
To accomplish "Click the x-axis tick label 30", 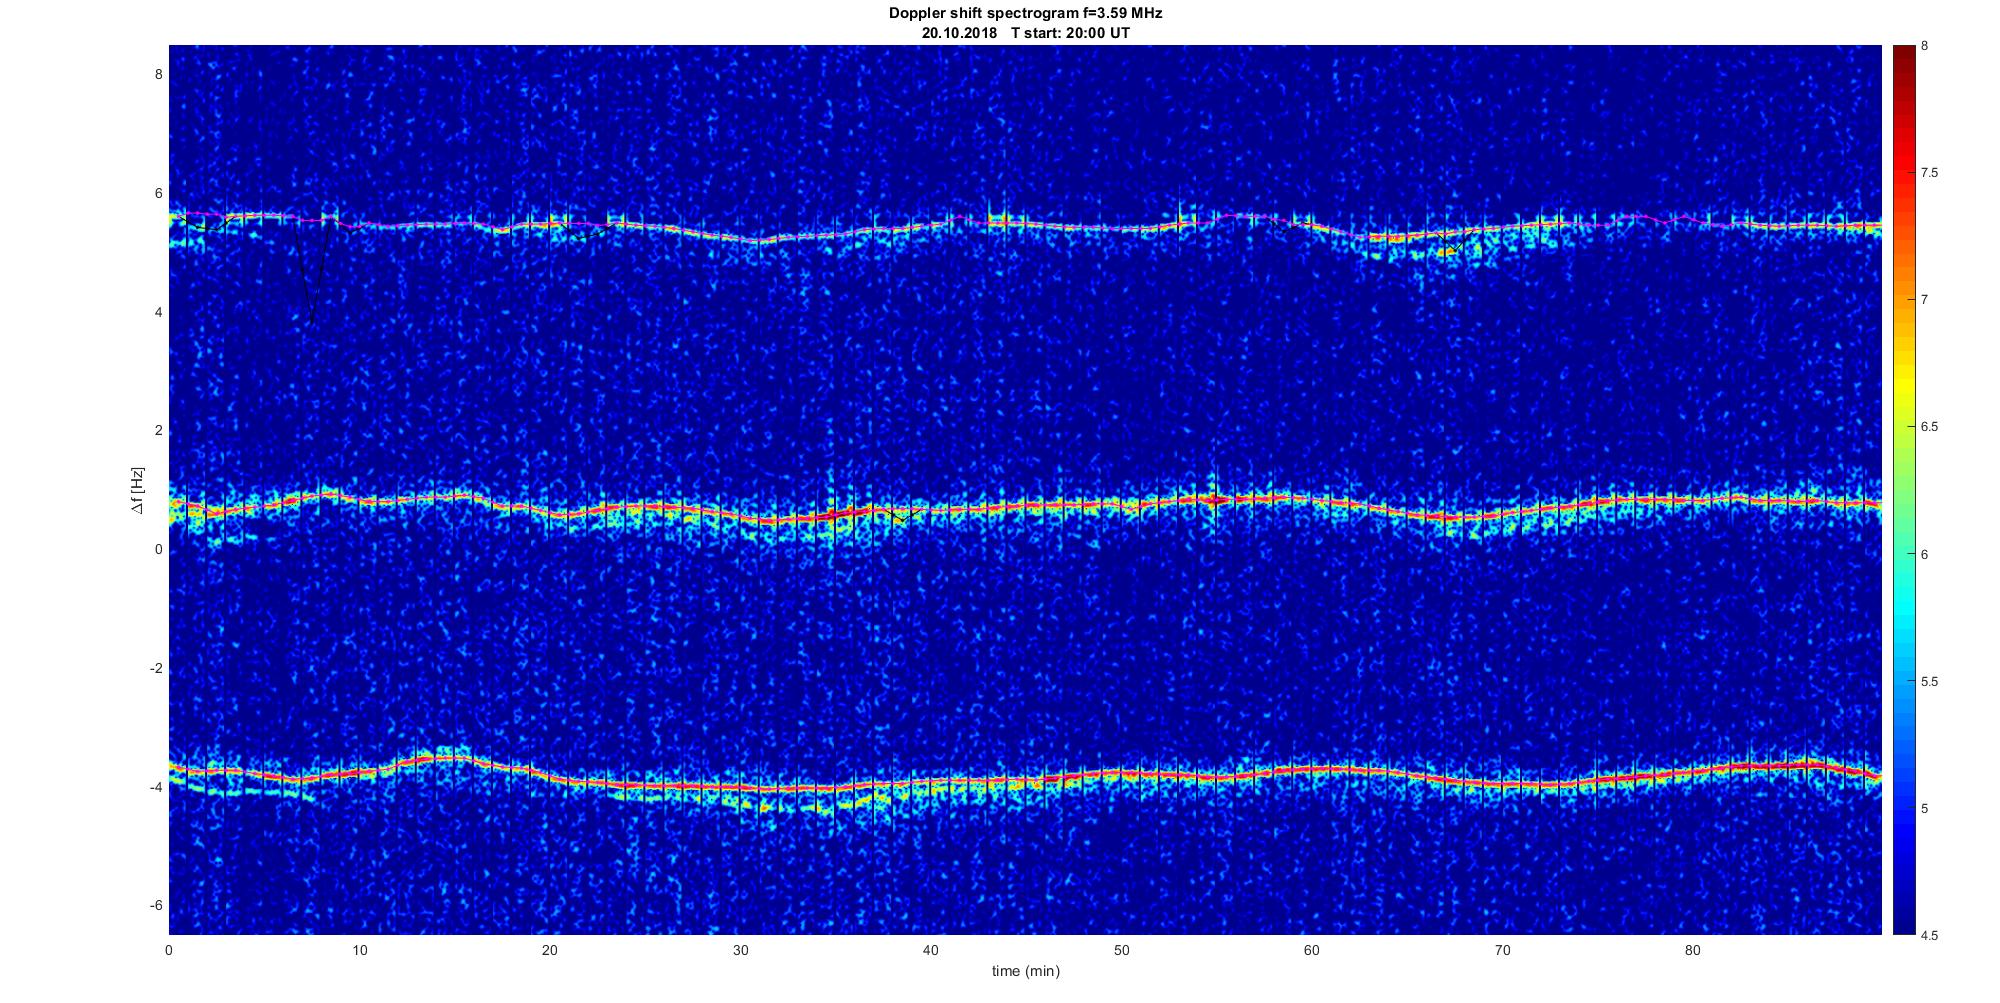I will click(740, 950).
